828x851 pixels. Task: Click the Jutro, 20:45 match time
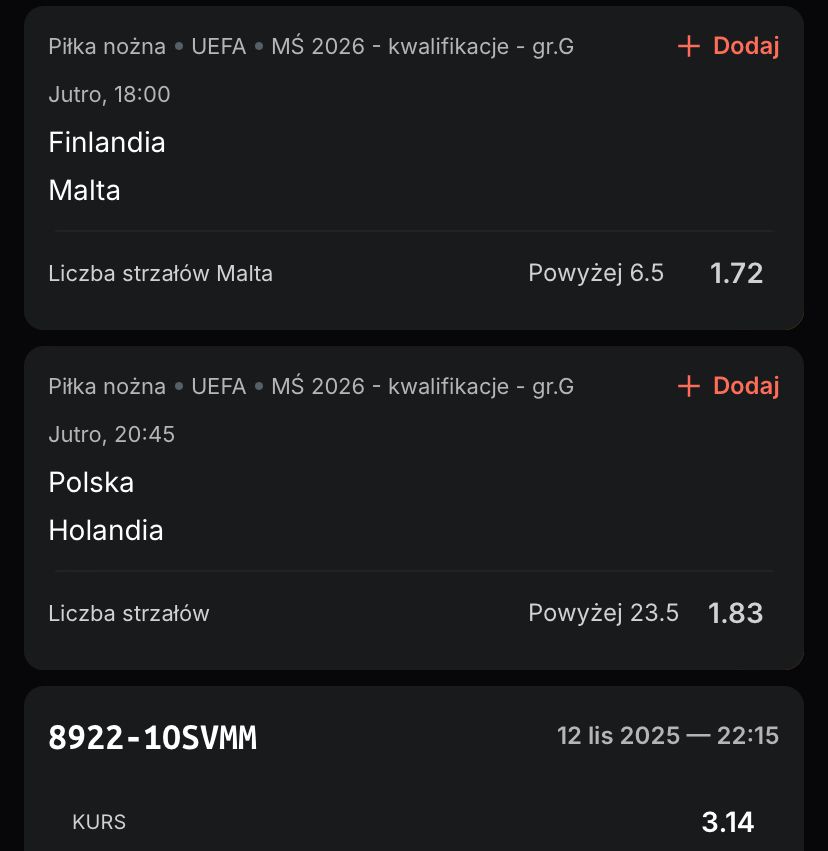111,434
